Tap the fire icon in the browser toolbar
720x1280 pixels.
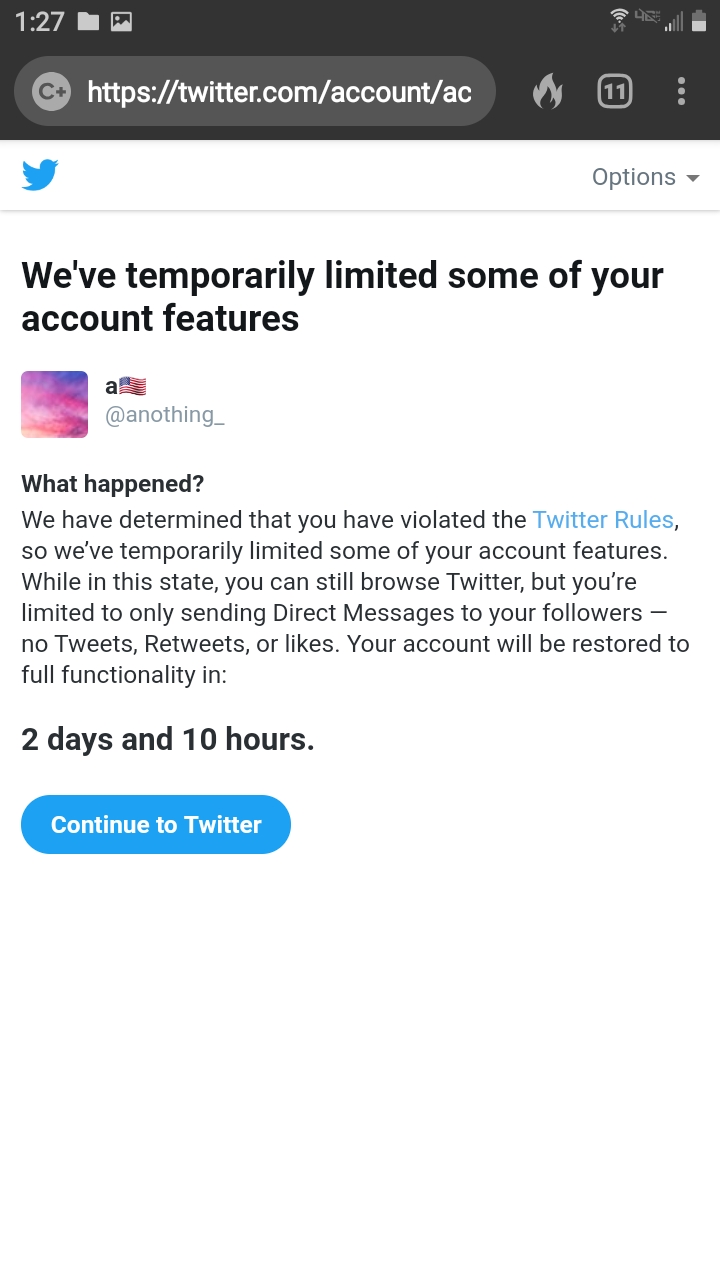click(547, 93)
